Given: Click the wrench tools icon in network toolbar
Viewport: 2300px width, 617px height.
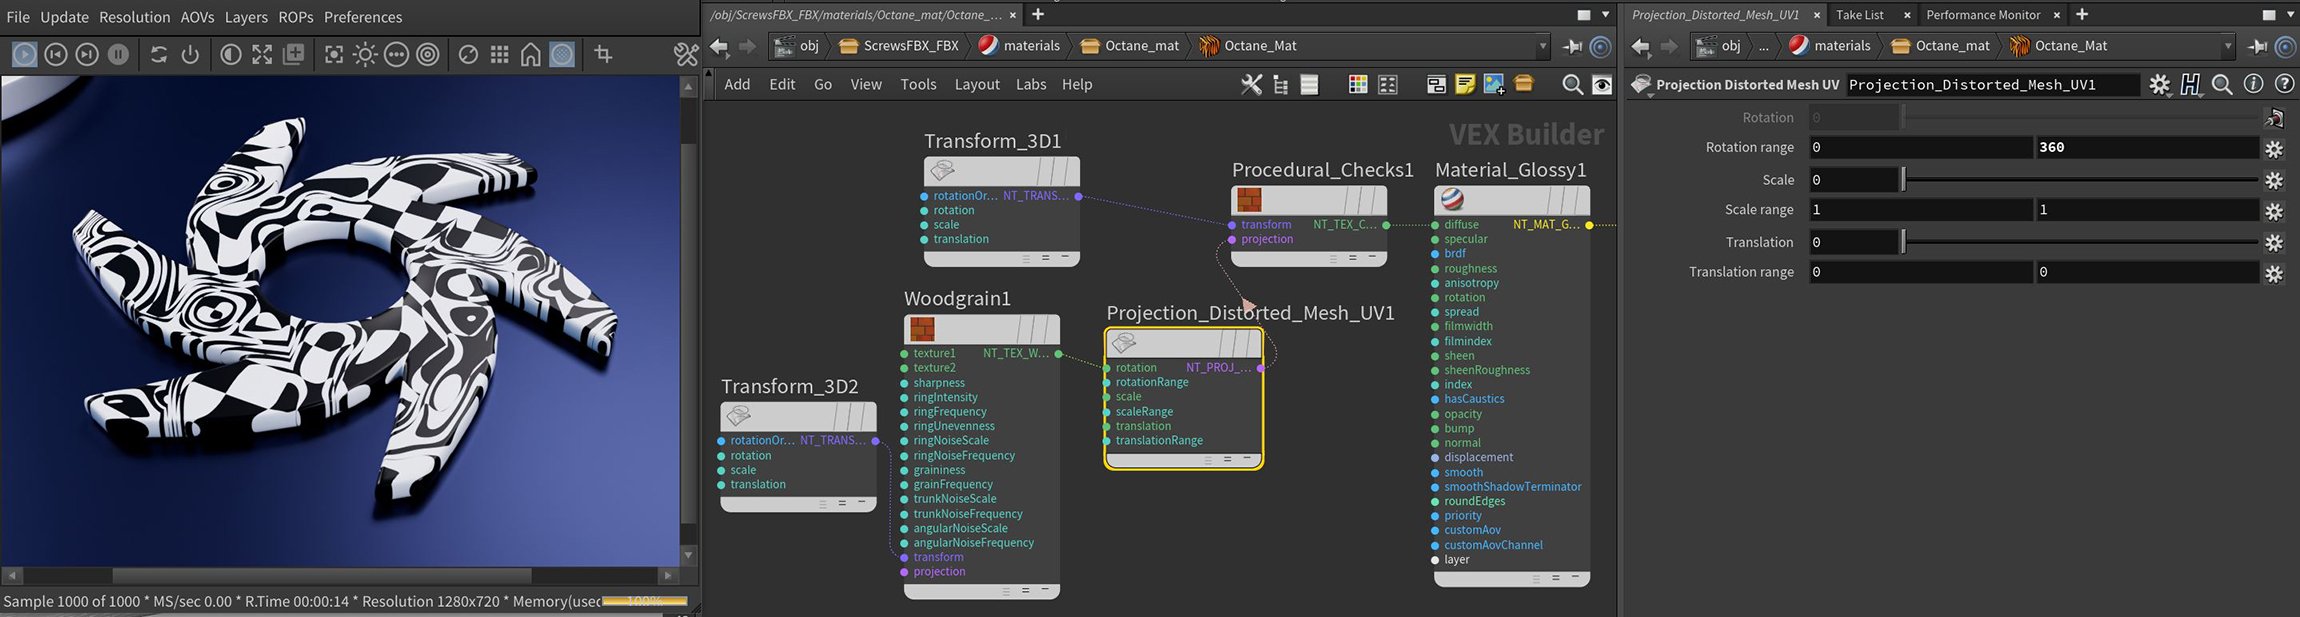Looking at the screenshot, I should coord(1251,85).
